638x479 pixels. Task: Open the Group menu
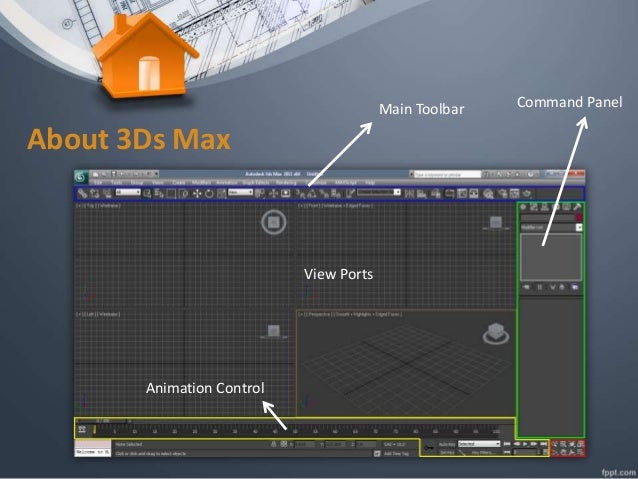pyautogui.click(x=136, y=182)
